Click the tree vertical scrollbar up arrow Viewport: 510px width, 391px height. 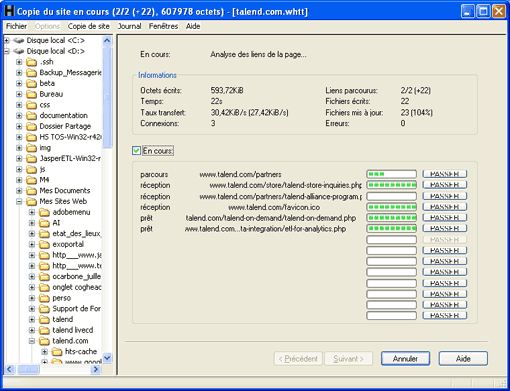[x=107, y=41]
